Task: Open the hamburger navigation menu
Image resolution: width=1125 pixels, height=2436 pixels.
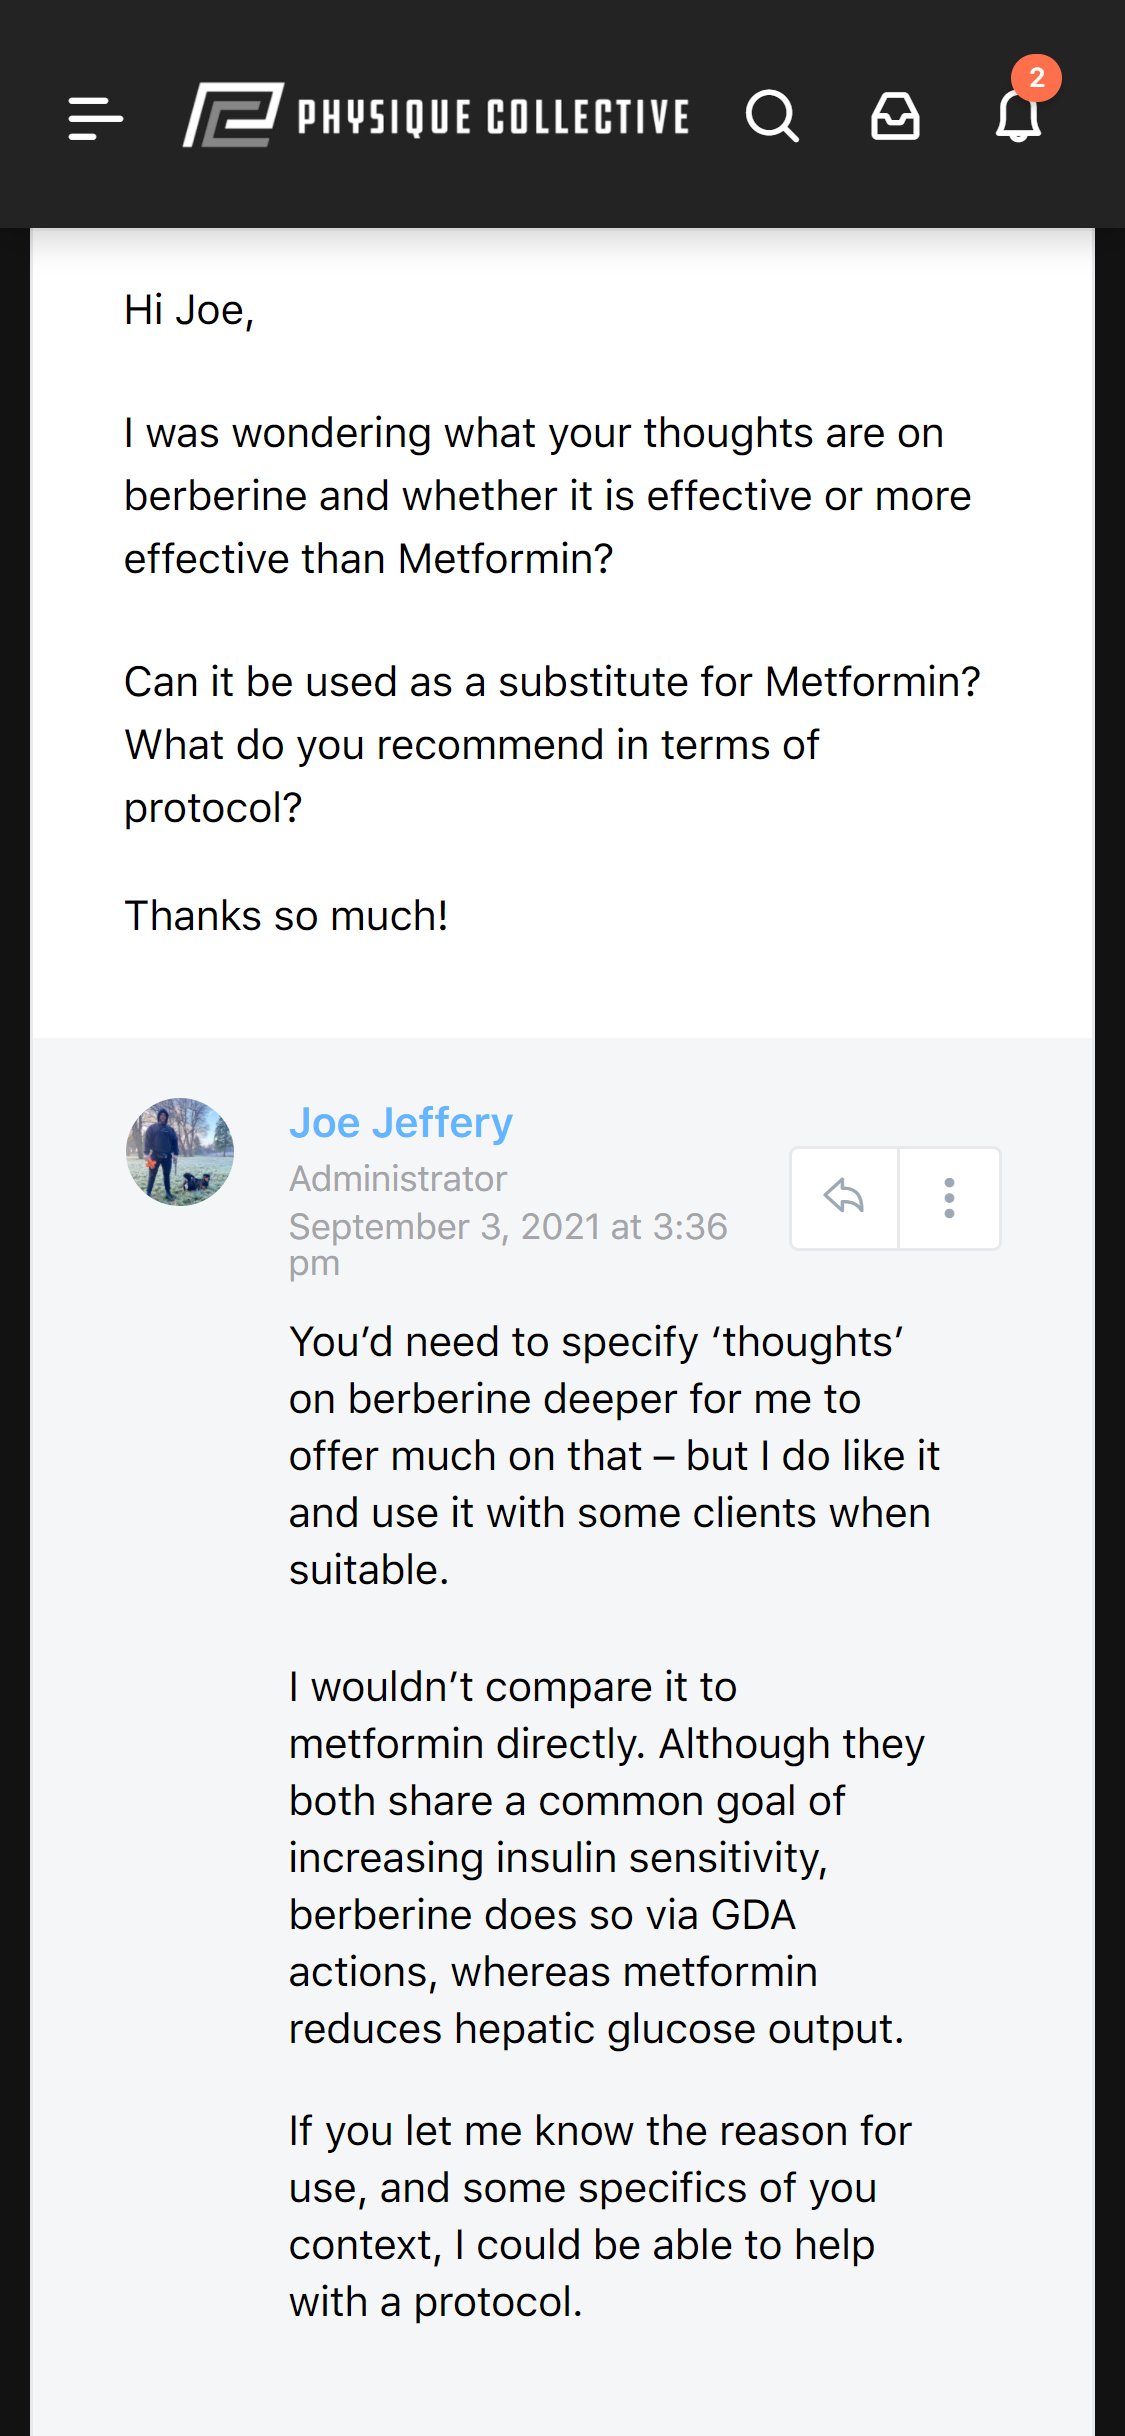Action: pyautogui.click(x=95, y=117)
